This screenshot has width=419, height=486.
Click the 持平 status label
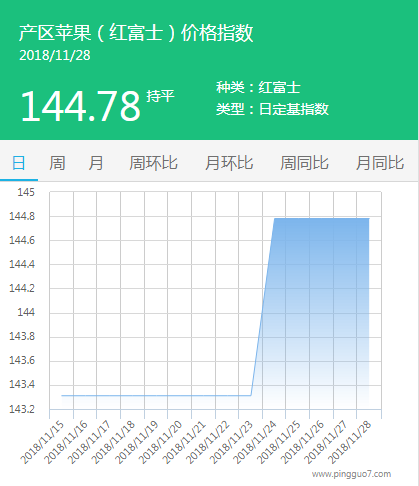tap(160, 96)
